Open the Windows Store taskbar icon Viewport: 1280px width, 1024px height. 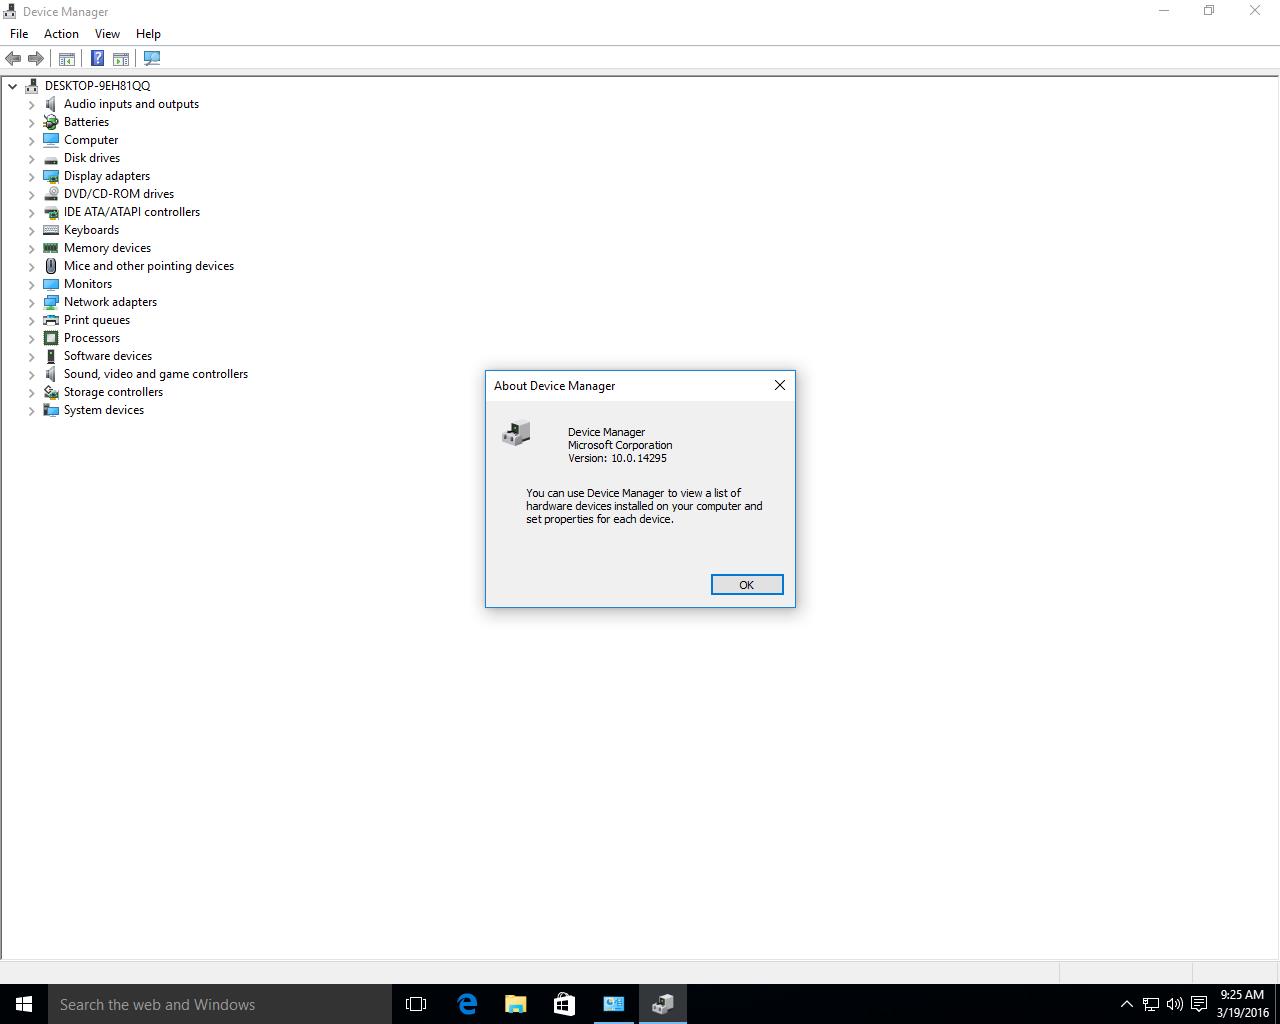coord(564,1004)
